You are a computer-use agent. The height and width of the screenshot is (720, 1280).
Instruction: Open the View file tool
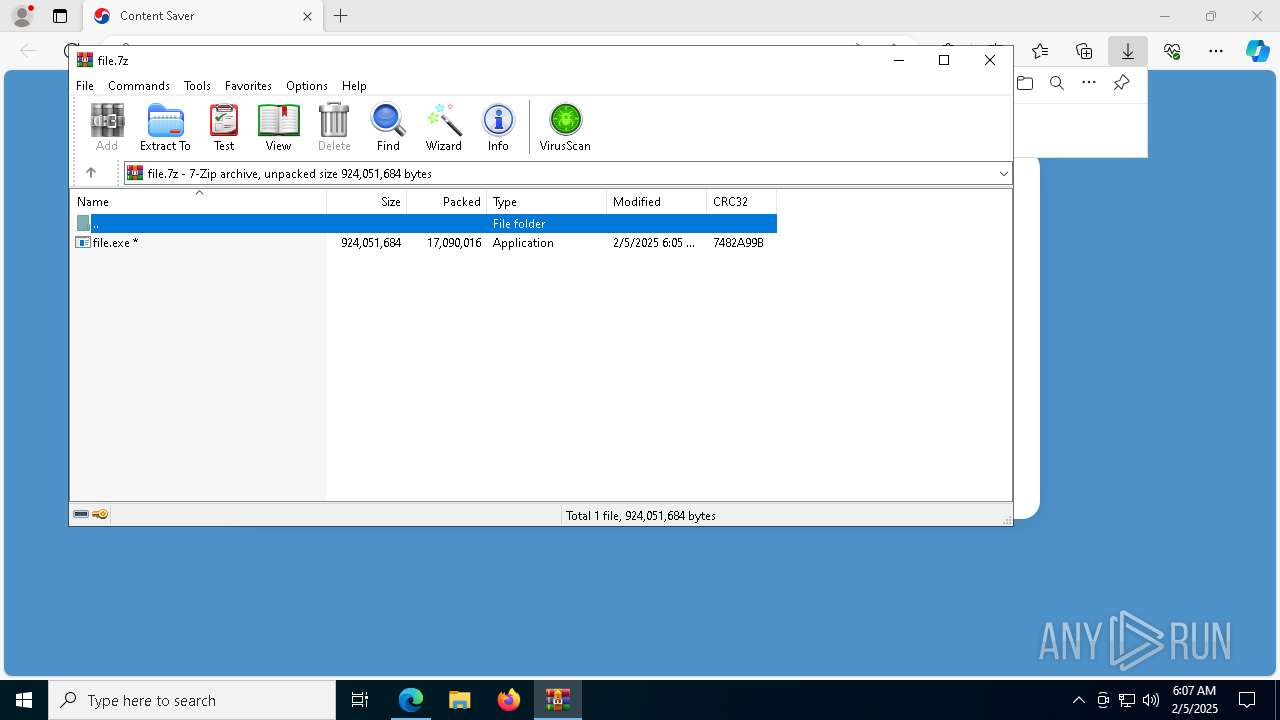tap(279, 127)
